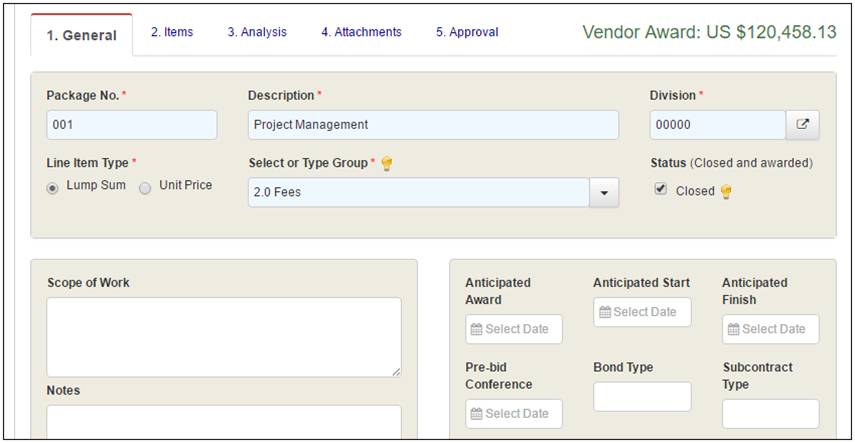The width and height of the screenshot is (855, 443).
Task: Uncheck the Closed status checkbox
Action: click(x=660, y=189)
